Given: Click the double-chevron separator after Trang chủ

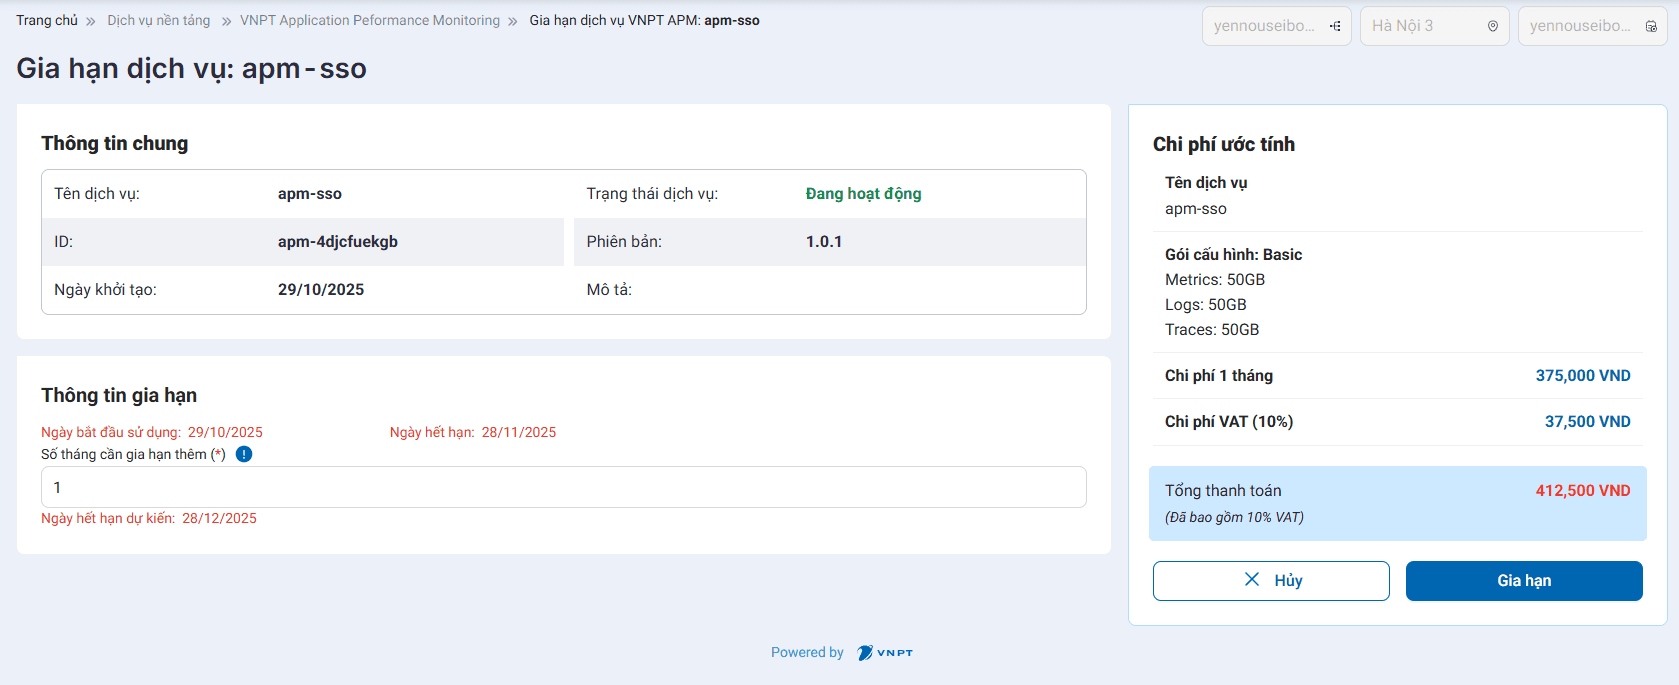Looking at the screenshot, I should [91, 21].
